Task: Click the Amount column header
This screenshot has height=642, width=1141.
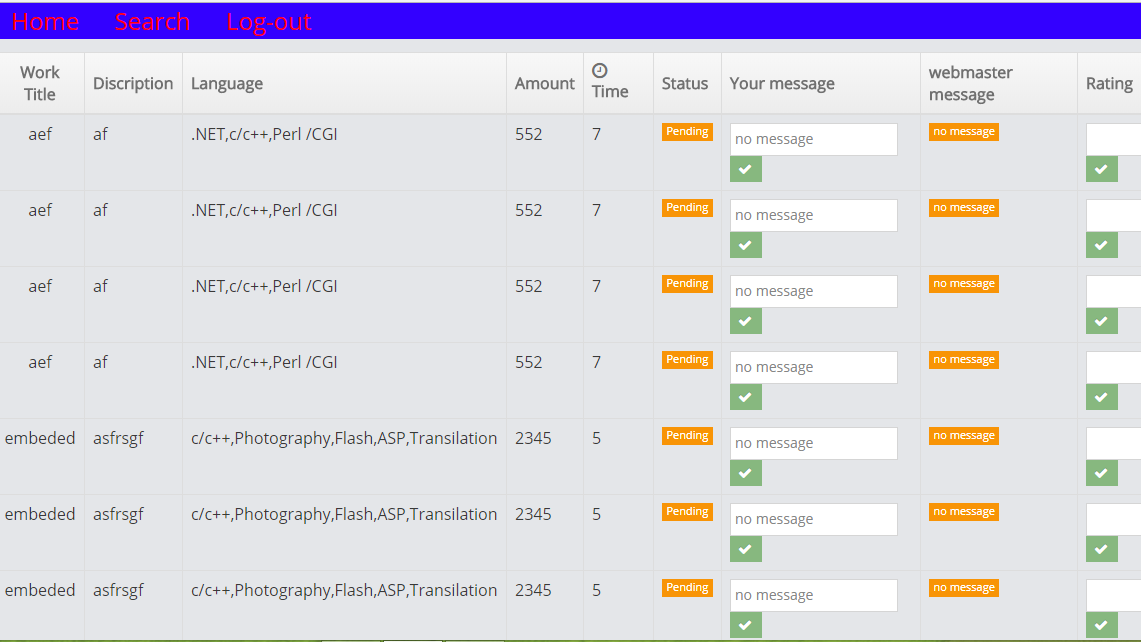Action: coord(544,84)
